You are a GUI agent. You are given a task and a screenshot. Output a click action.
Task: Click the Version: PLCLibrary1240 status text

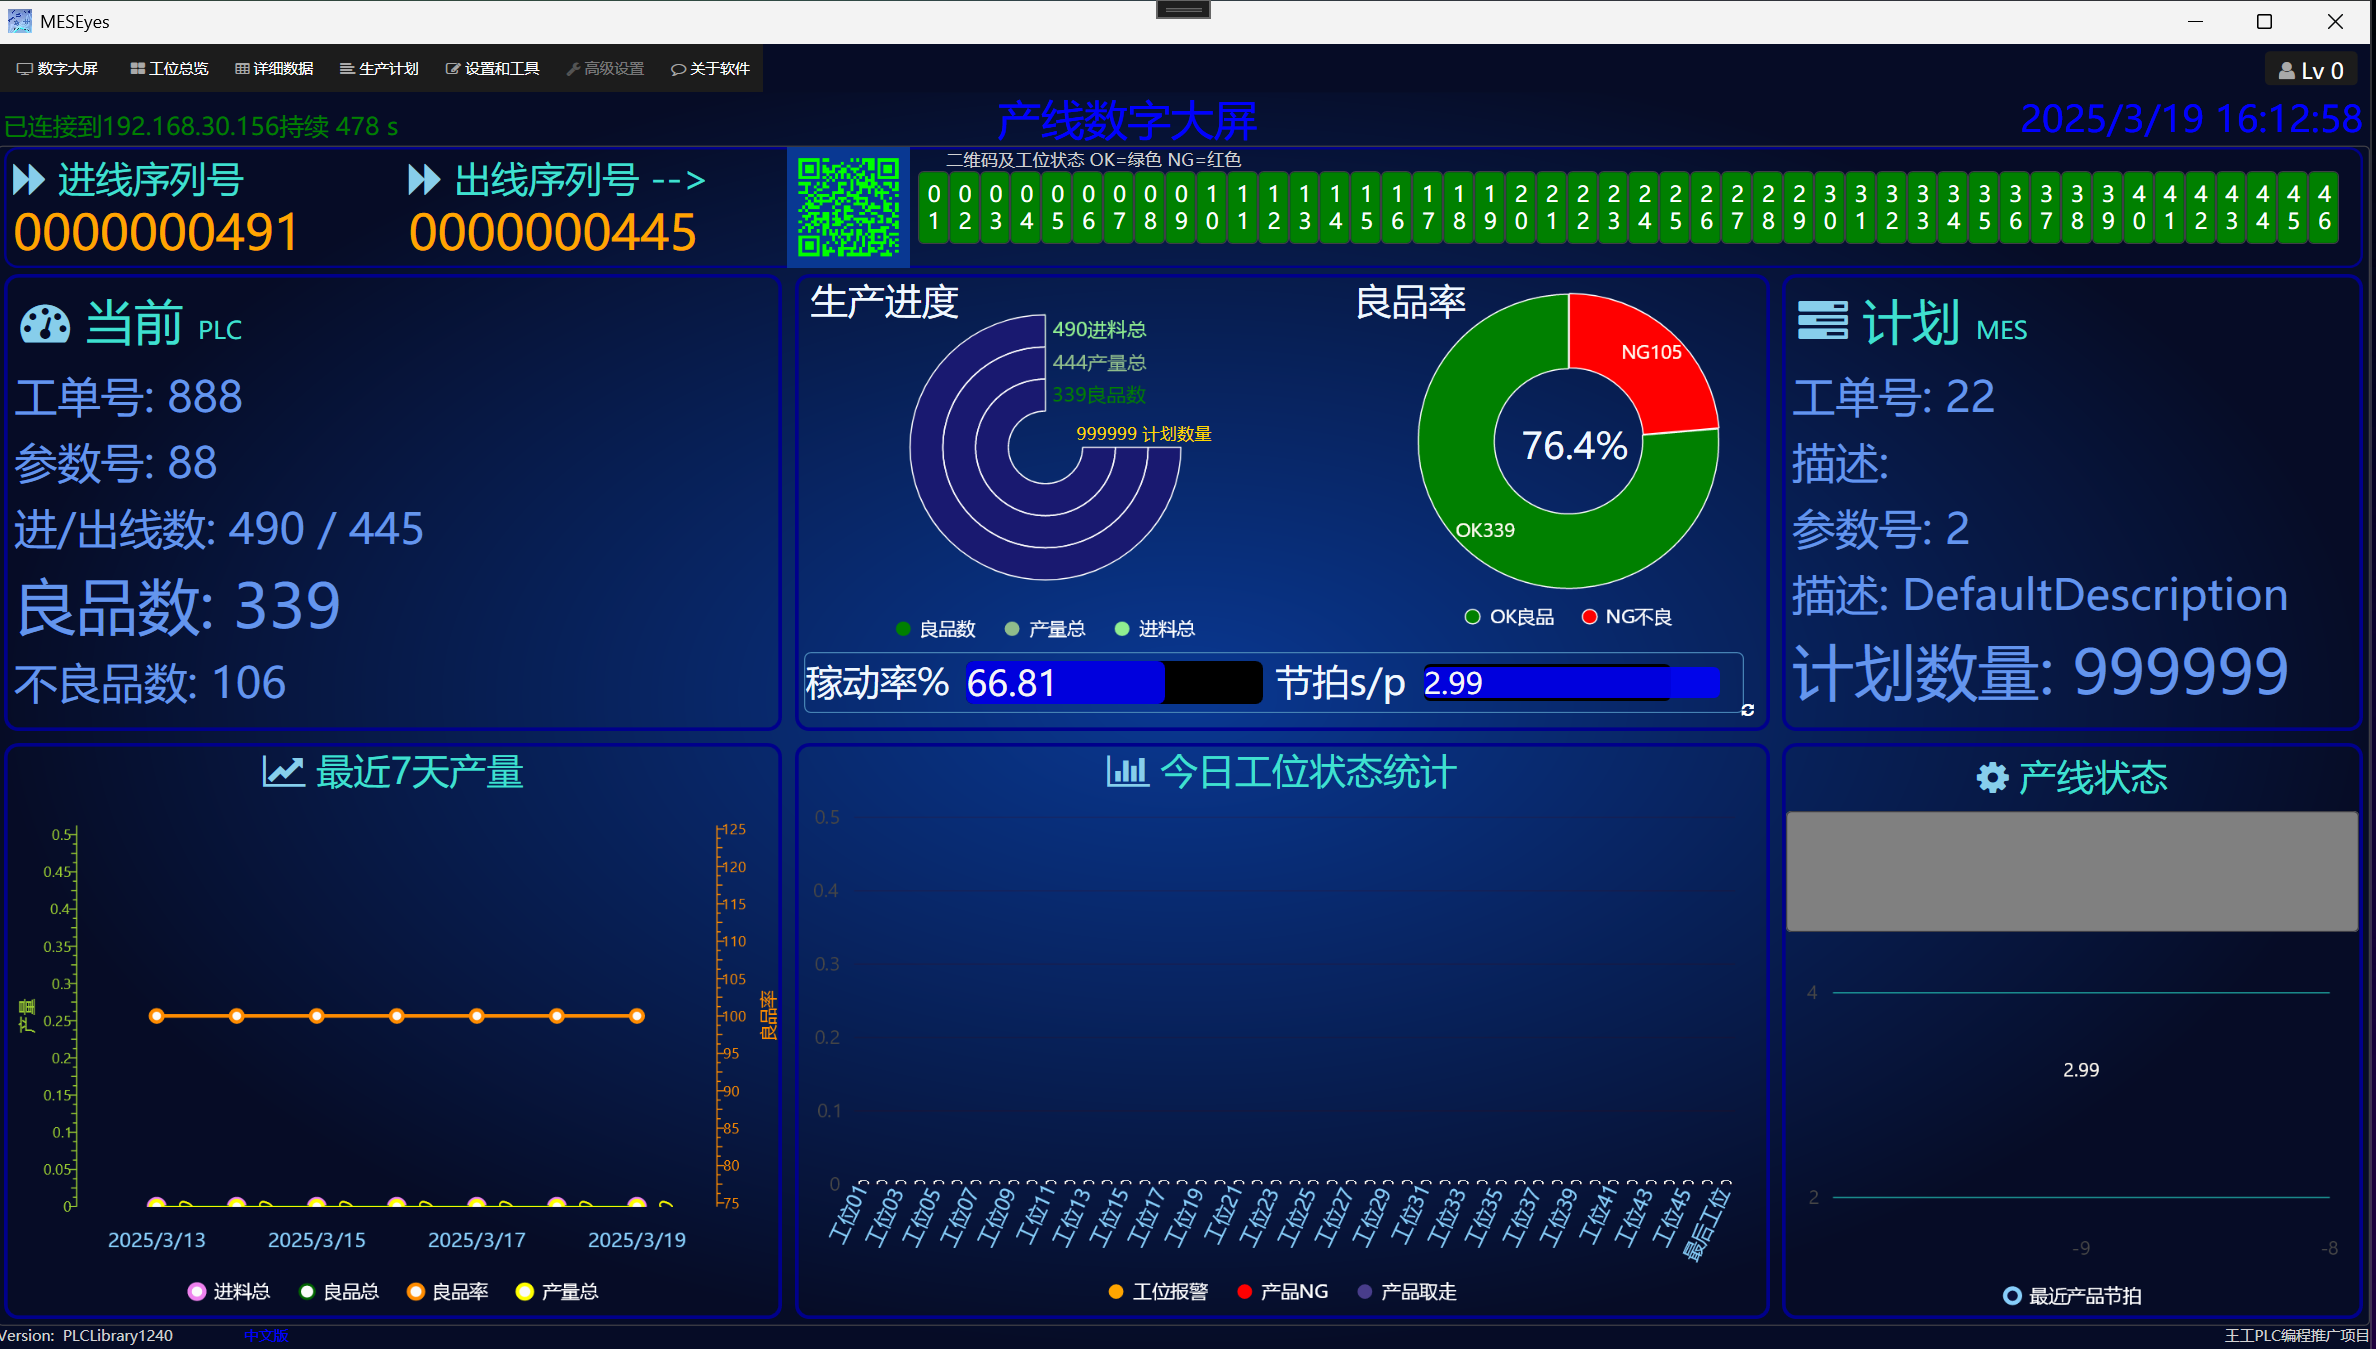pos(87,1336)
